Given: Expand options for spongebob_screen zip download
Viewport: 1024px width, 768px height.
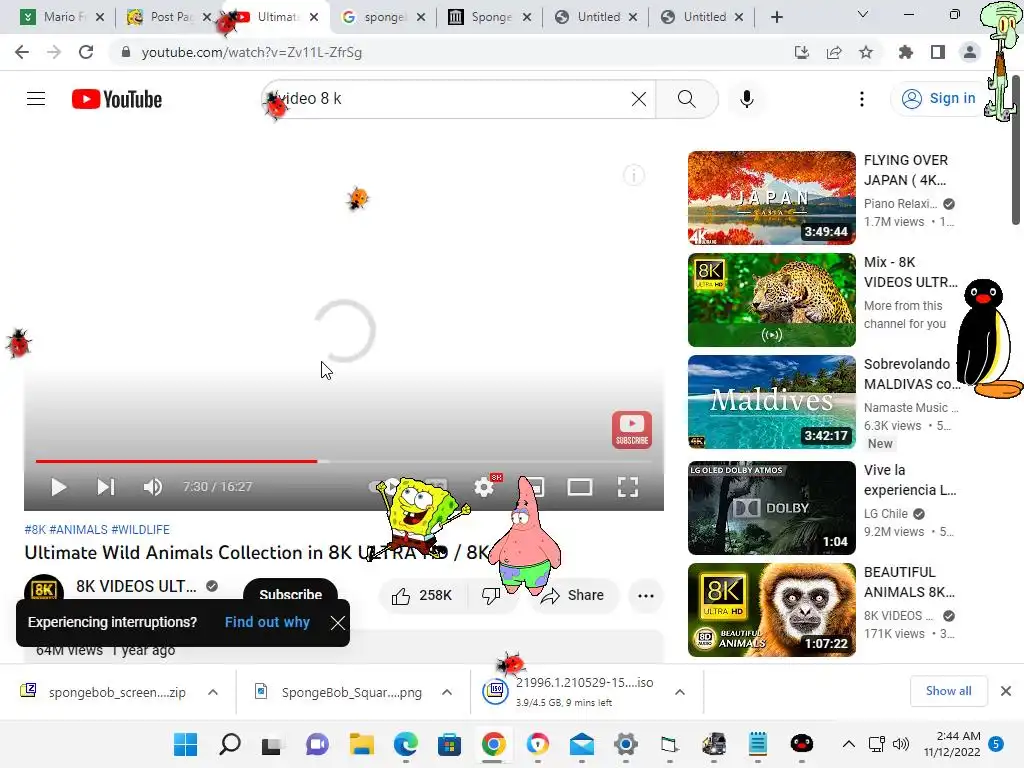Looking at the screenshot, I should pyautogui.click(x=213, y=692).
